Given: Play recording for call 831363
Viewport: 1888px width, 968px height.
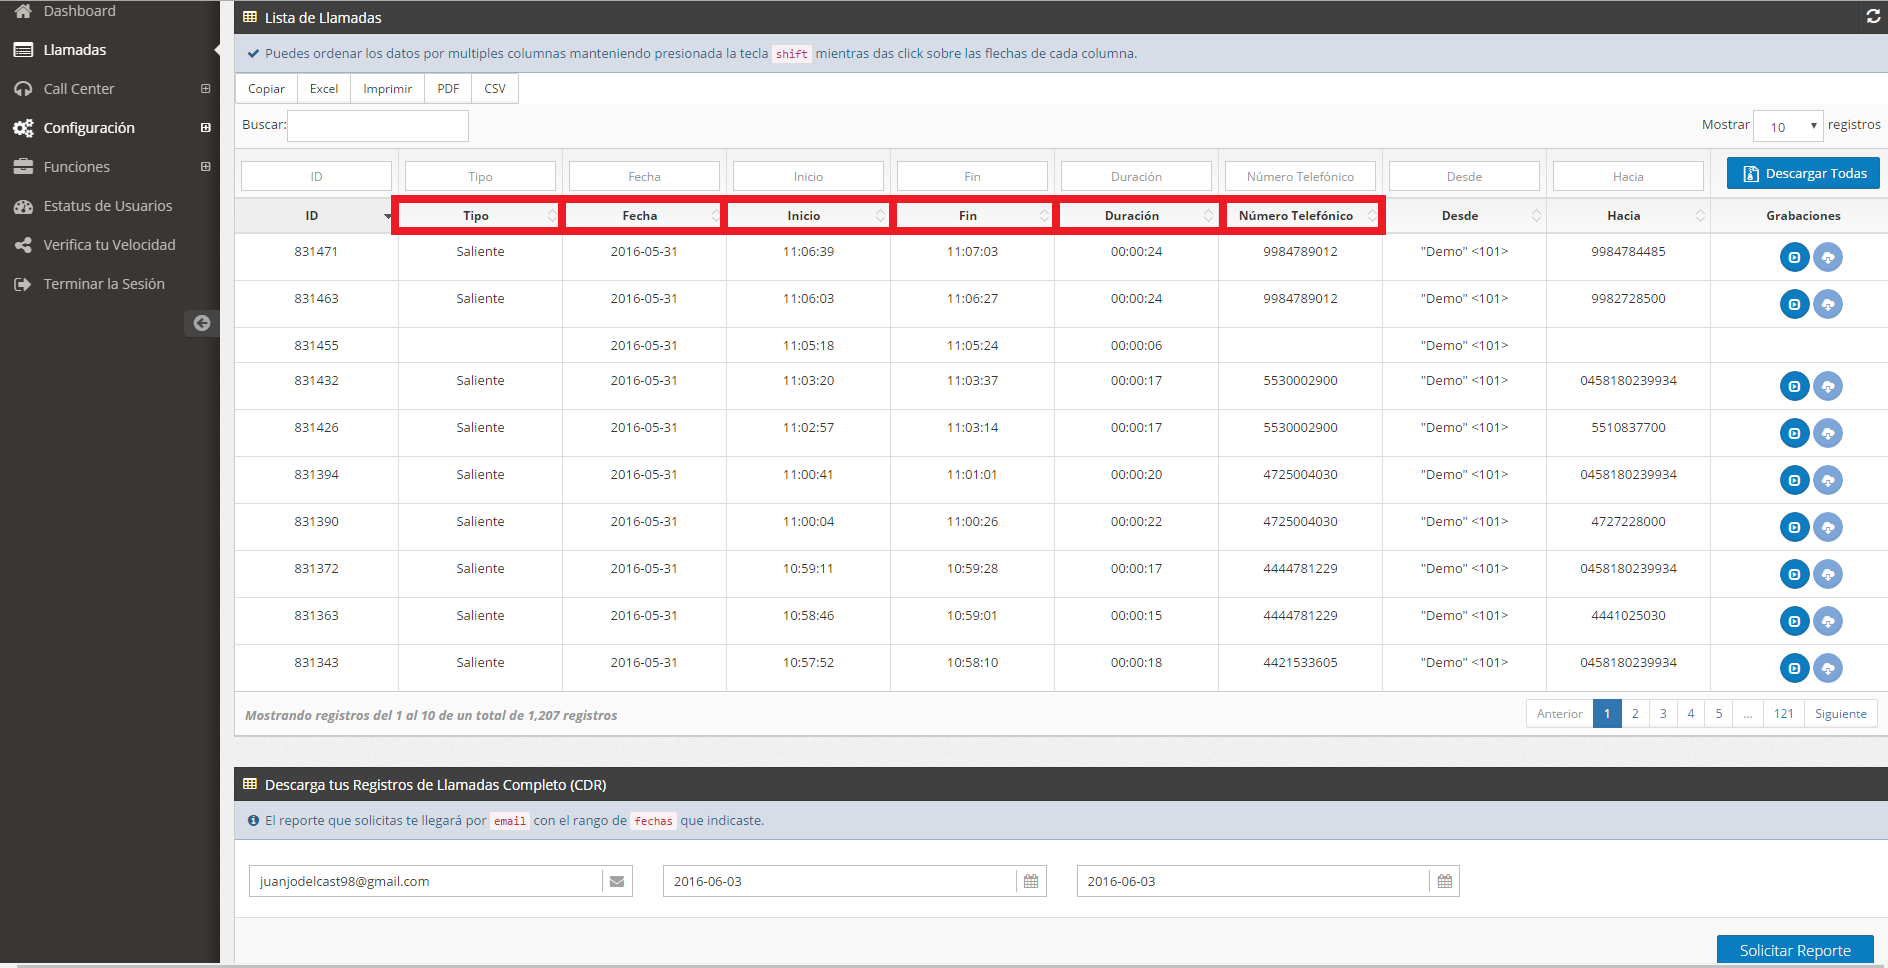Looking at the screenshot, I should pos(1795,621).
